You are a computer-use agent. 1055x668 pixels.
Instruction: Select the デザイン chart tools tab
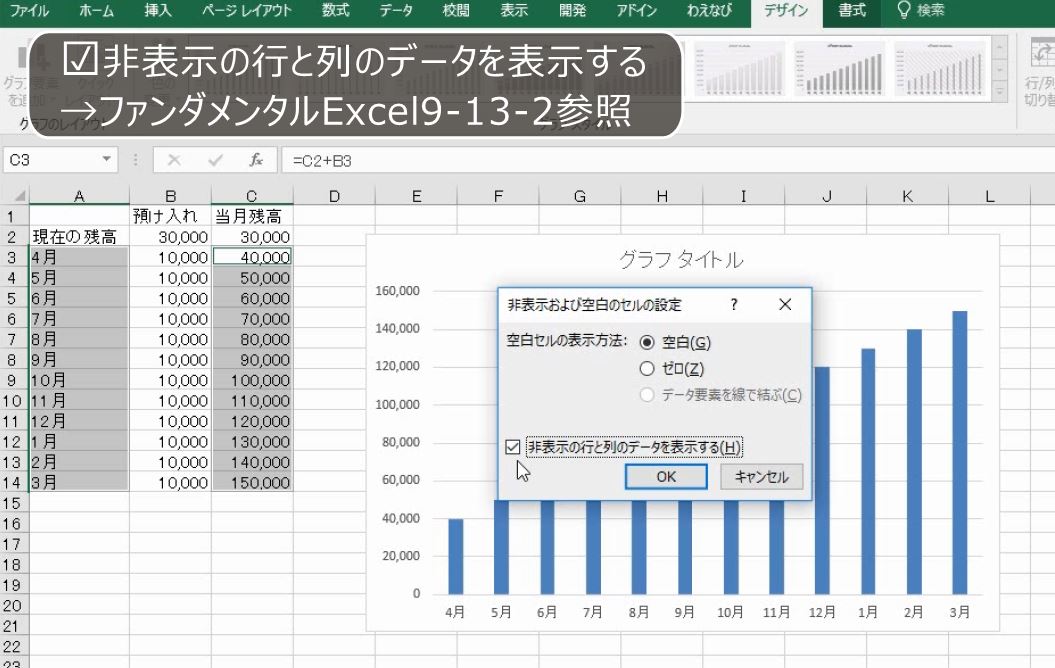tap(787, 11)
